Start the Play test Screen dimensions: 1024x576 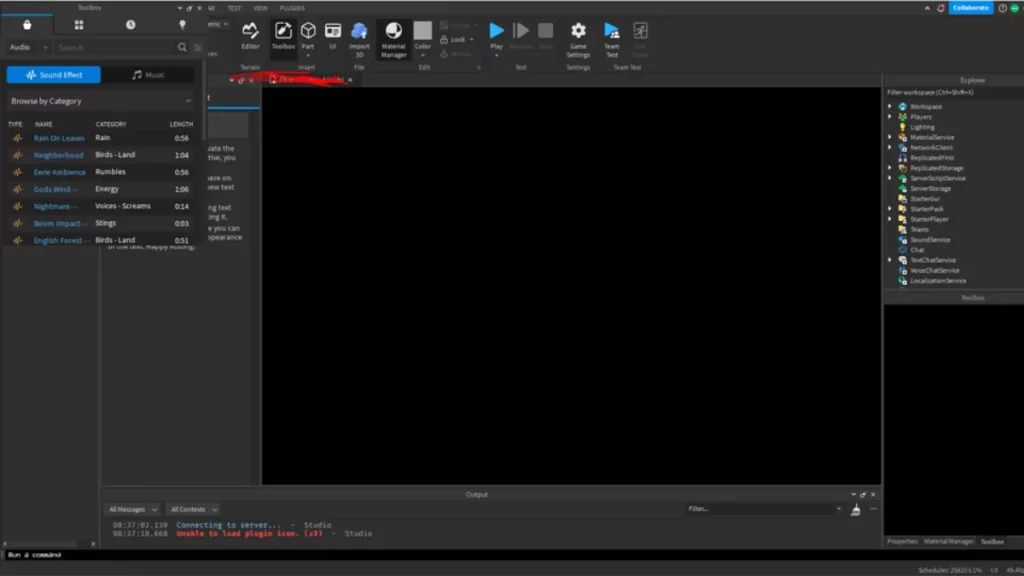point(496,36)
